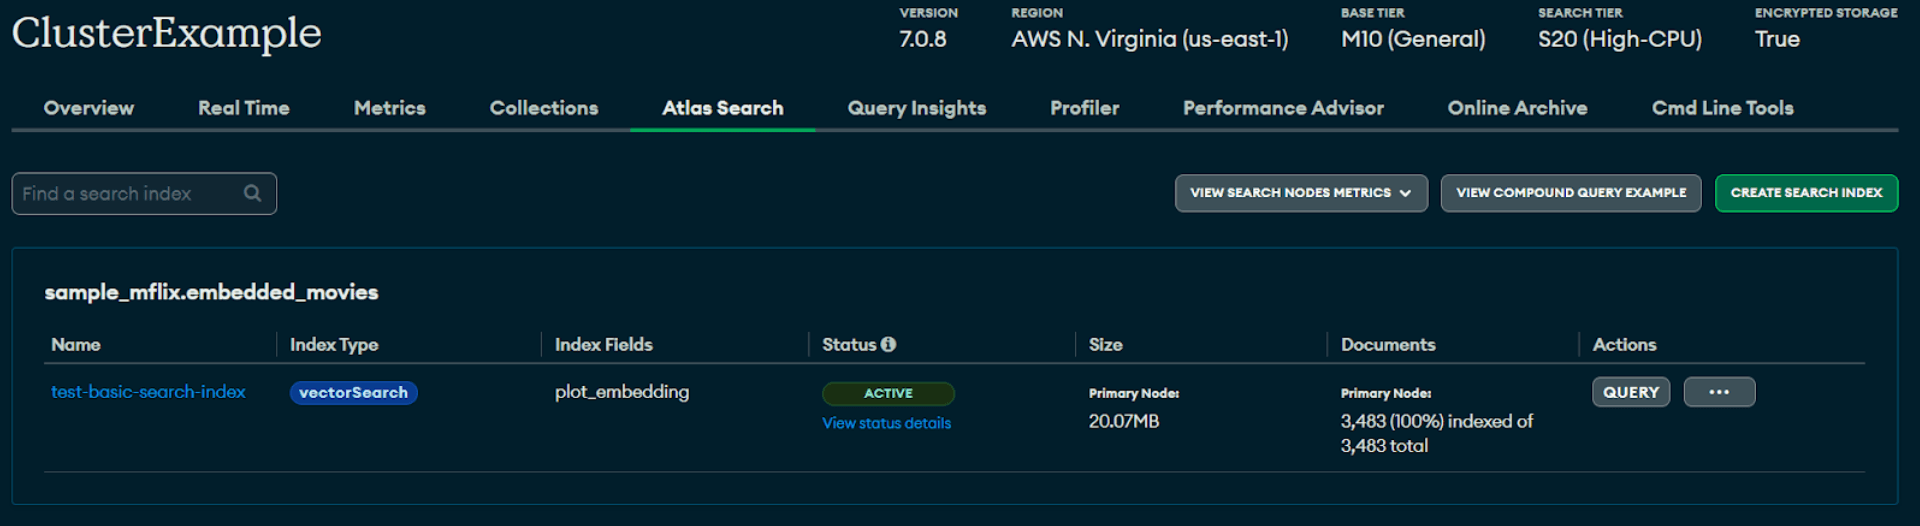Click the Status info icon
1920x526 pixels.
[888, 344]
